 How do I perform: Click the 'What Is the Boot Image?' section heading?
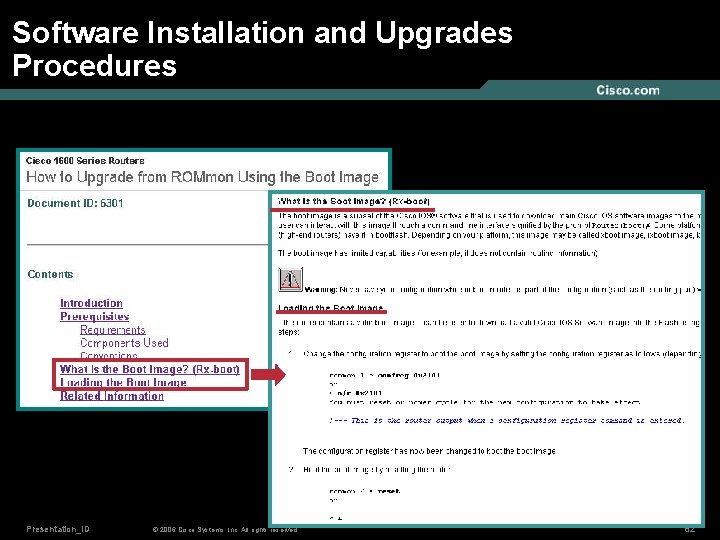353,201
